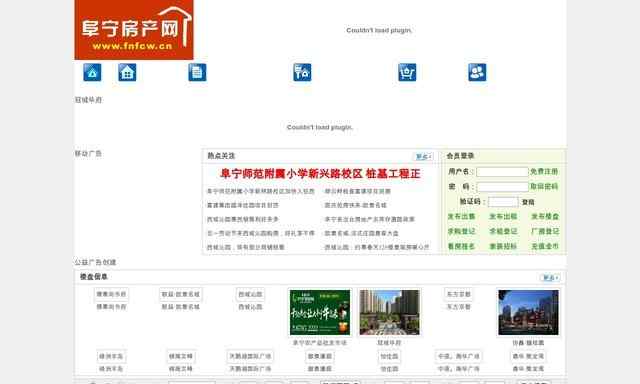Open the first blue home navigation icon
Image resolution: width=640 pixels, height=384 pixels.
coord(92,73)
